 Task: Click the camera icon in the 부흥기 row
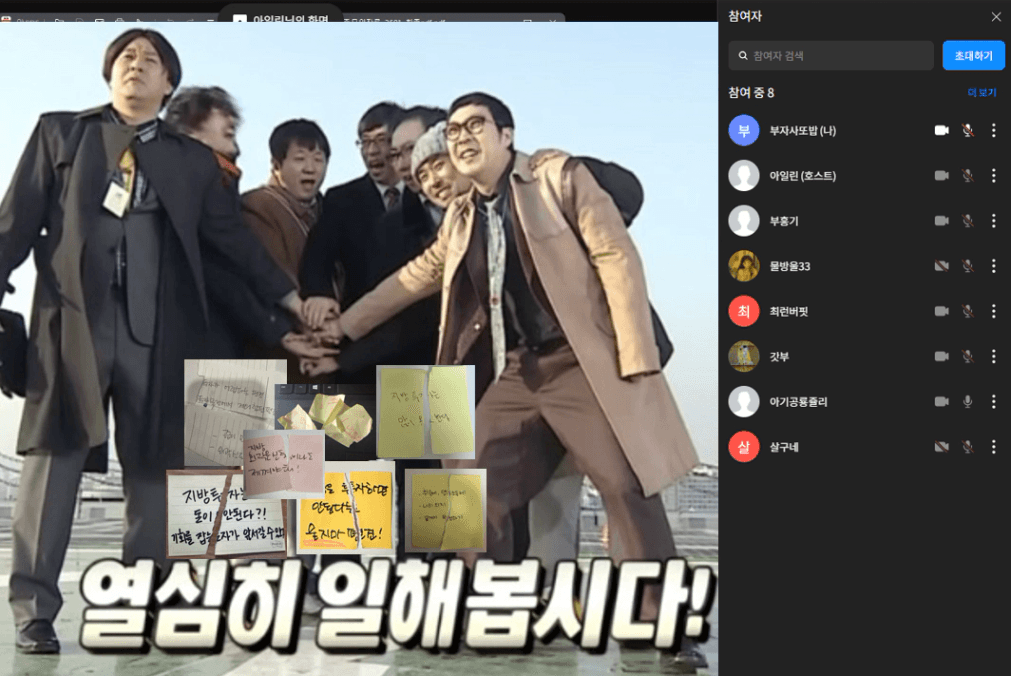click(x=941, y=221)
